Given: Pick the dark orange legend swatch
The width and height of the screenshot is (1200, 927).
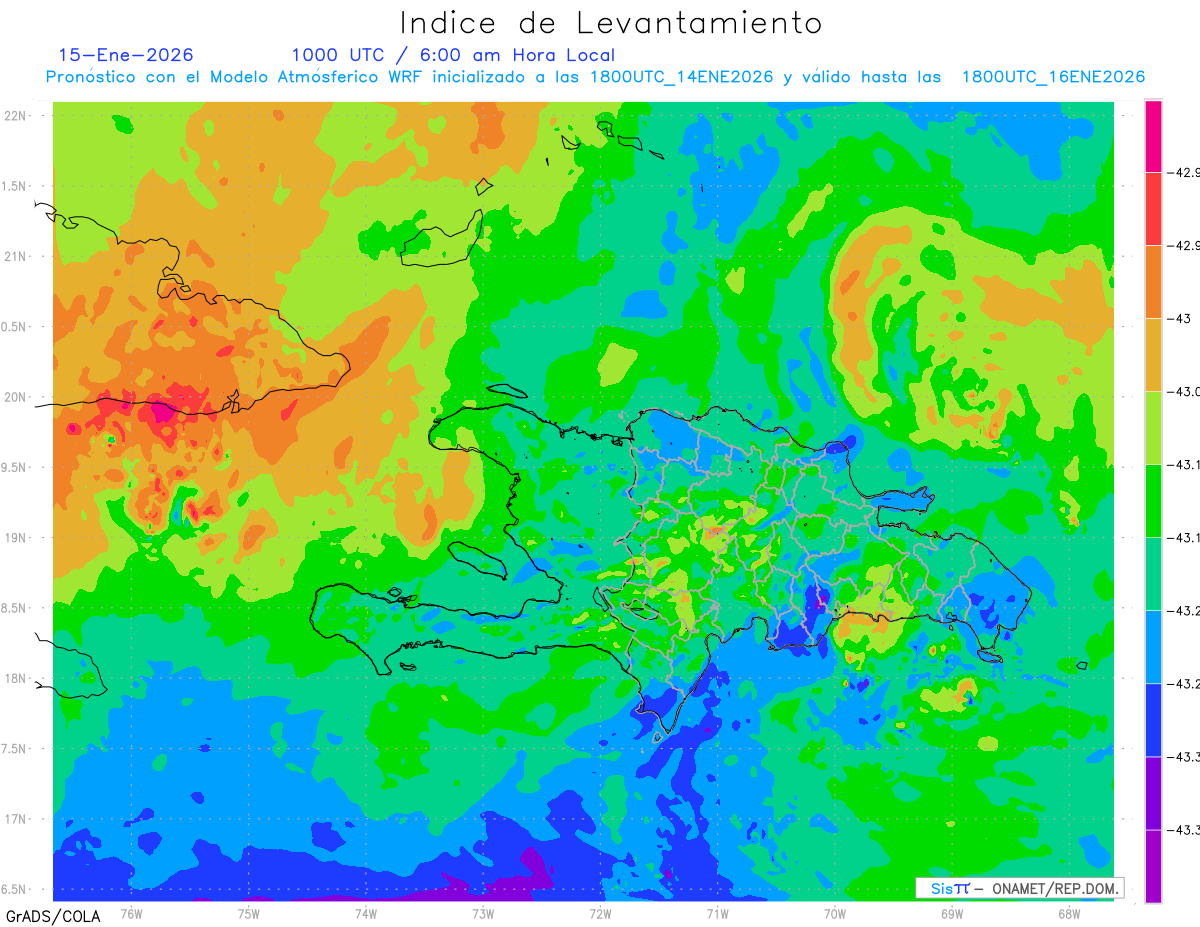Looking at the screenshot, I should 1153,282.
